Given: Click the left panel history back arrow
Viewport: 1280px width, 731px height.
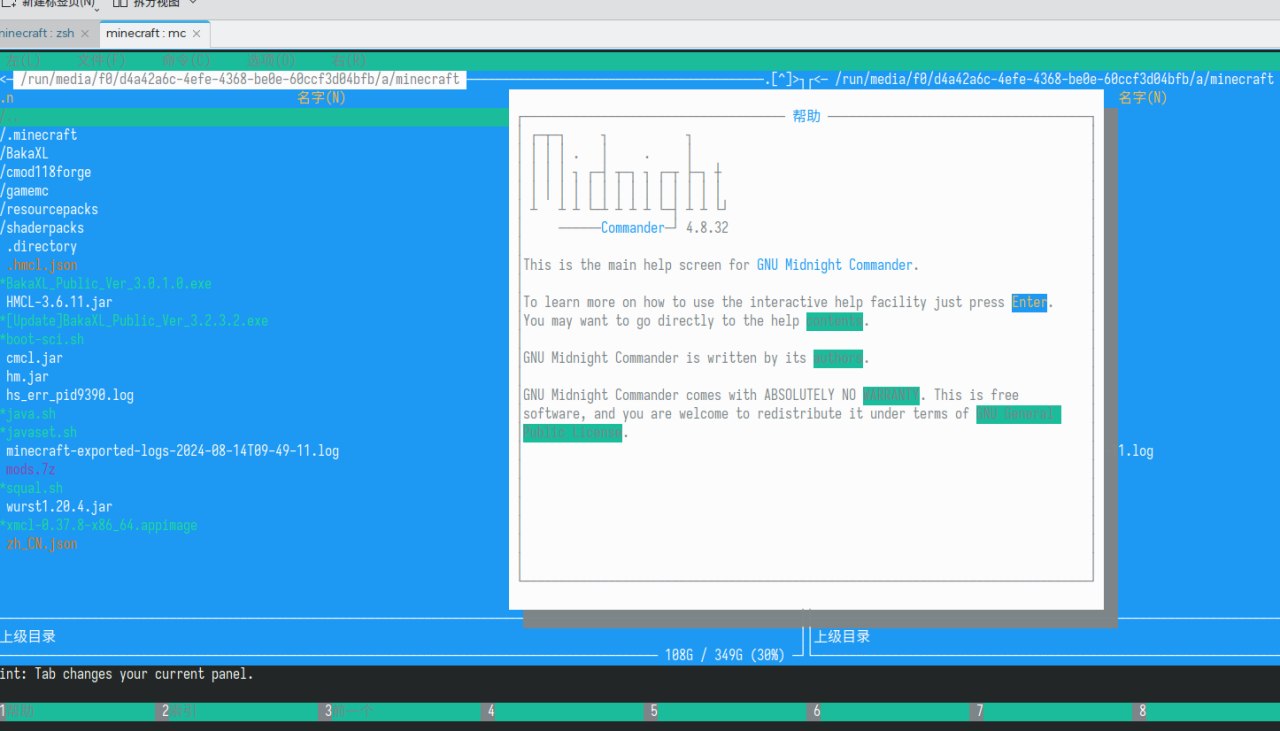Looking at the screenshot, I should pos(5,79).
